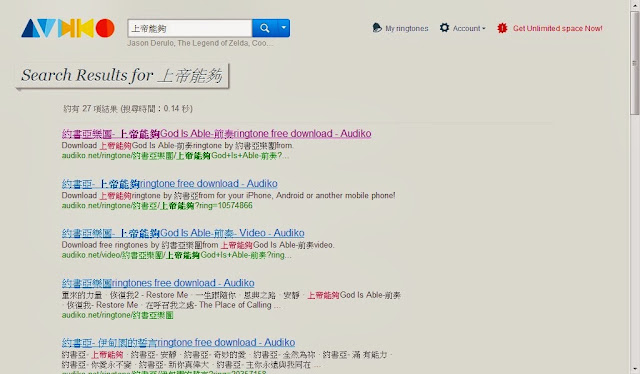Click the green URL audiko.net/ringtone/約書亞樂團
Viewport: 640px width, 374px height.
coord(118,315)
